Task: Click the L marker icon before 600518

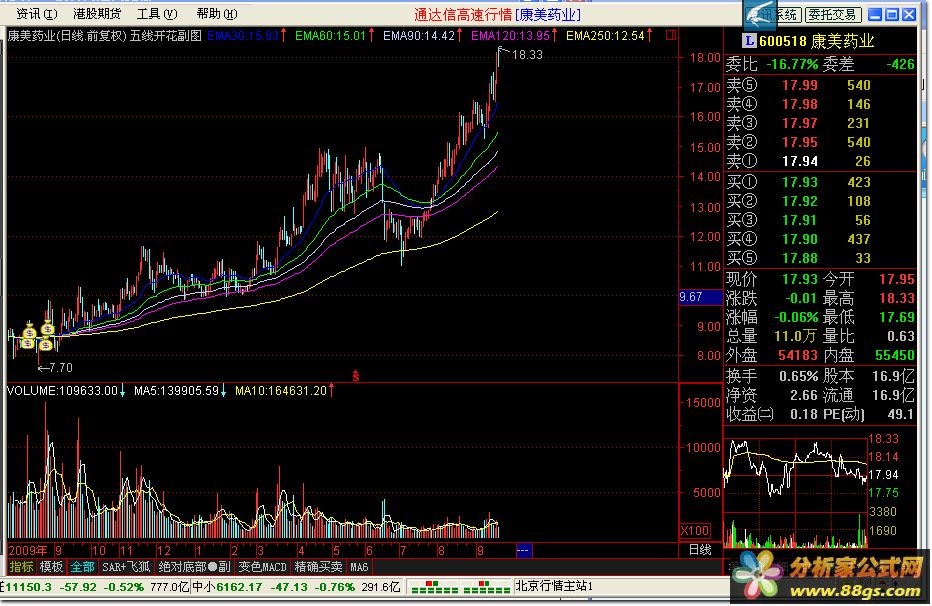Action: point(748,40)
